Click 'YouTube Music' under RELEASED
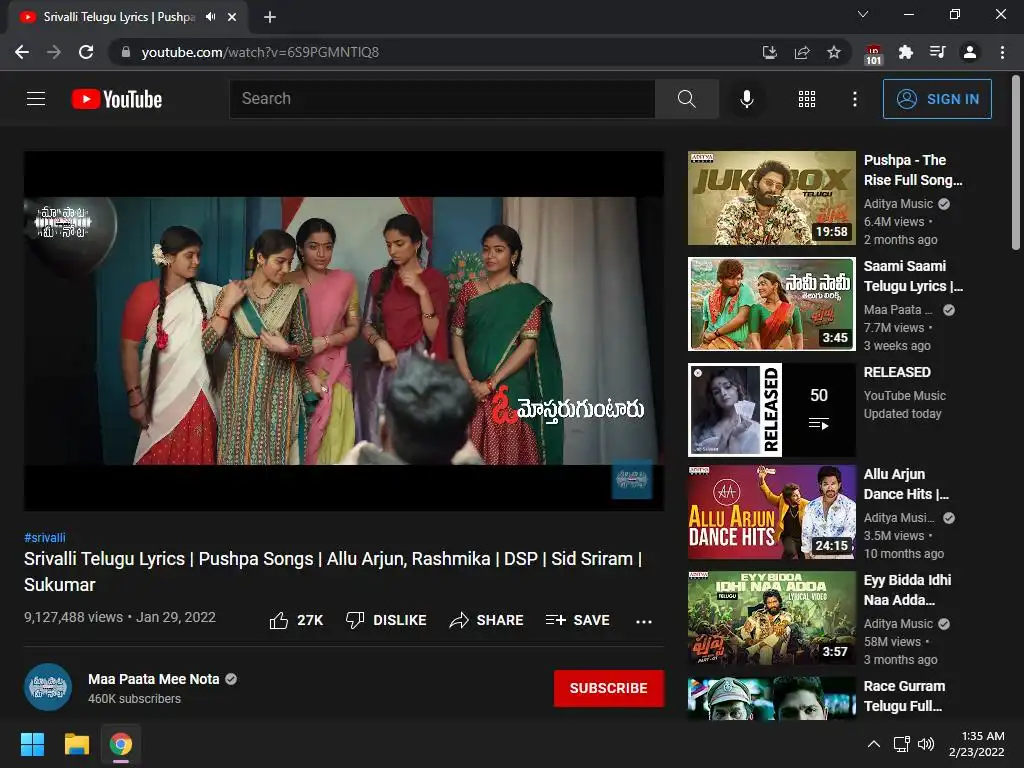The height and width of the screenshot is (768, 1024). pos(904,396)
